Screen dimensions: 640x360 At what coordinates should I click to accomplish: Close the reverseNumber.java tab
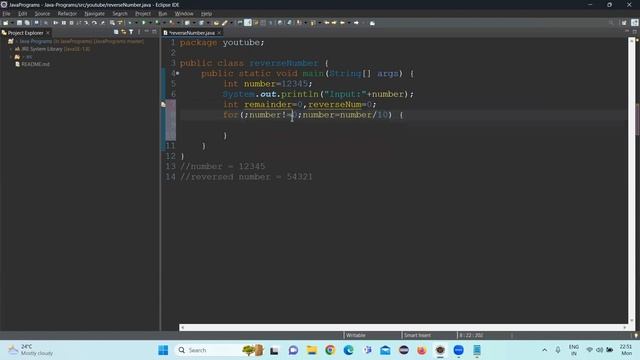219,33
